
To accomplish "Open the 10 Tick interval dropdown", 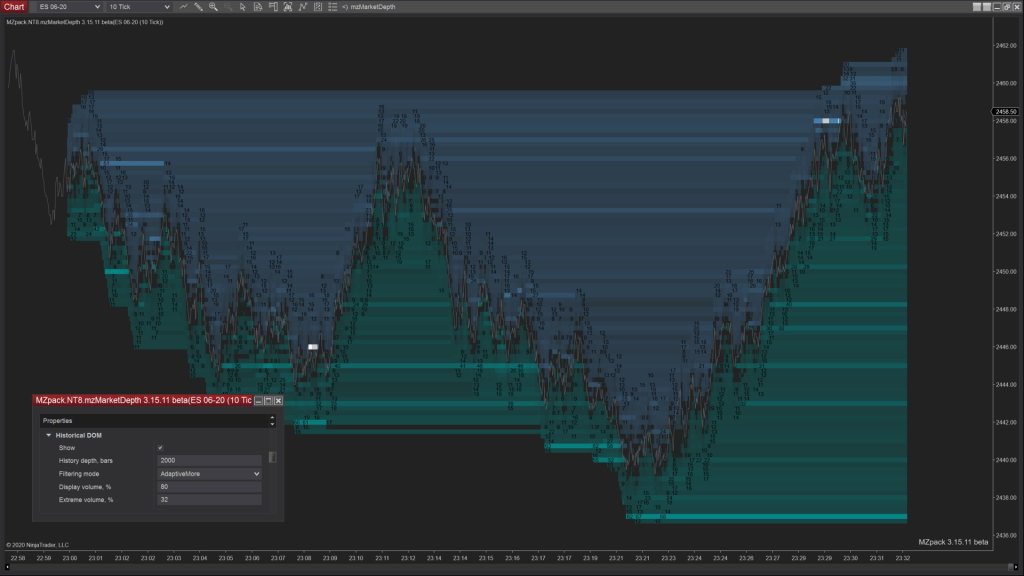I will 139,7.
